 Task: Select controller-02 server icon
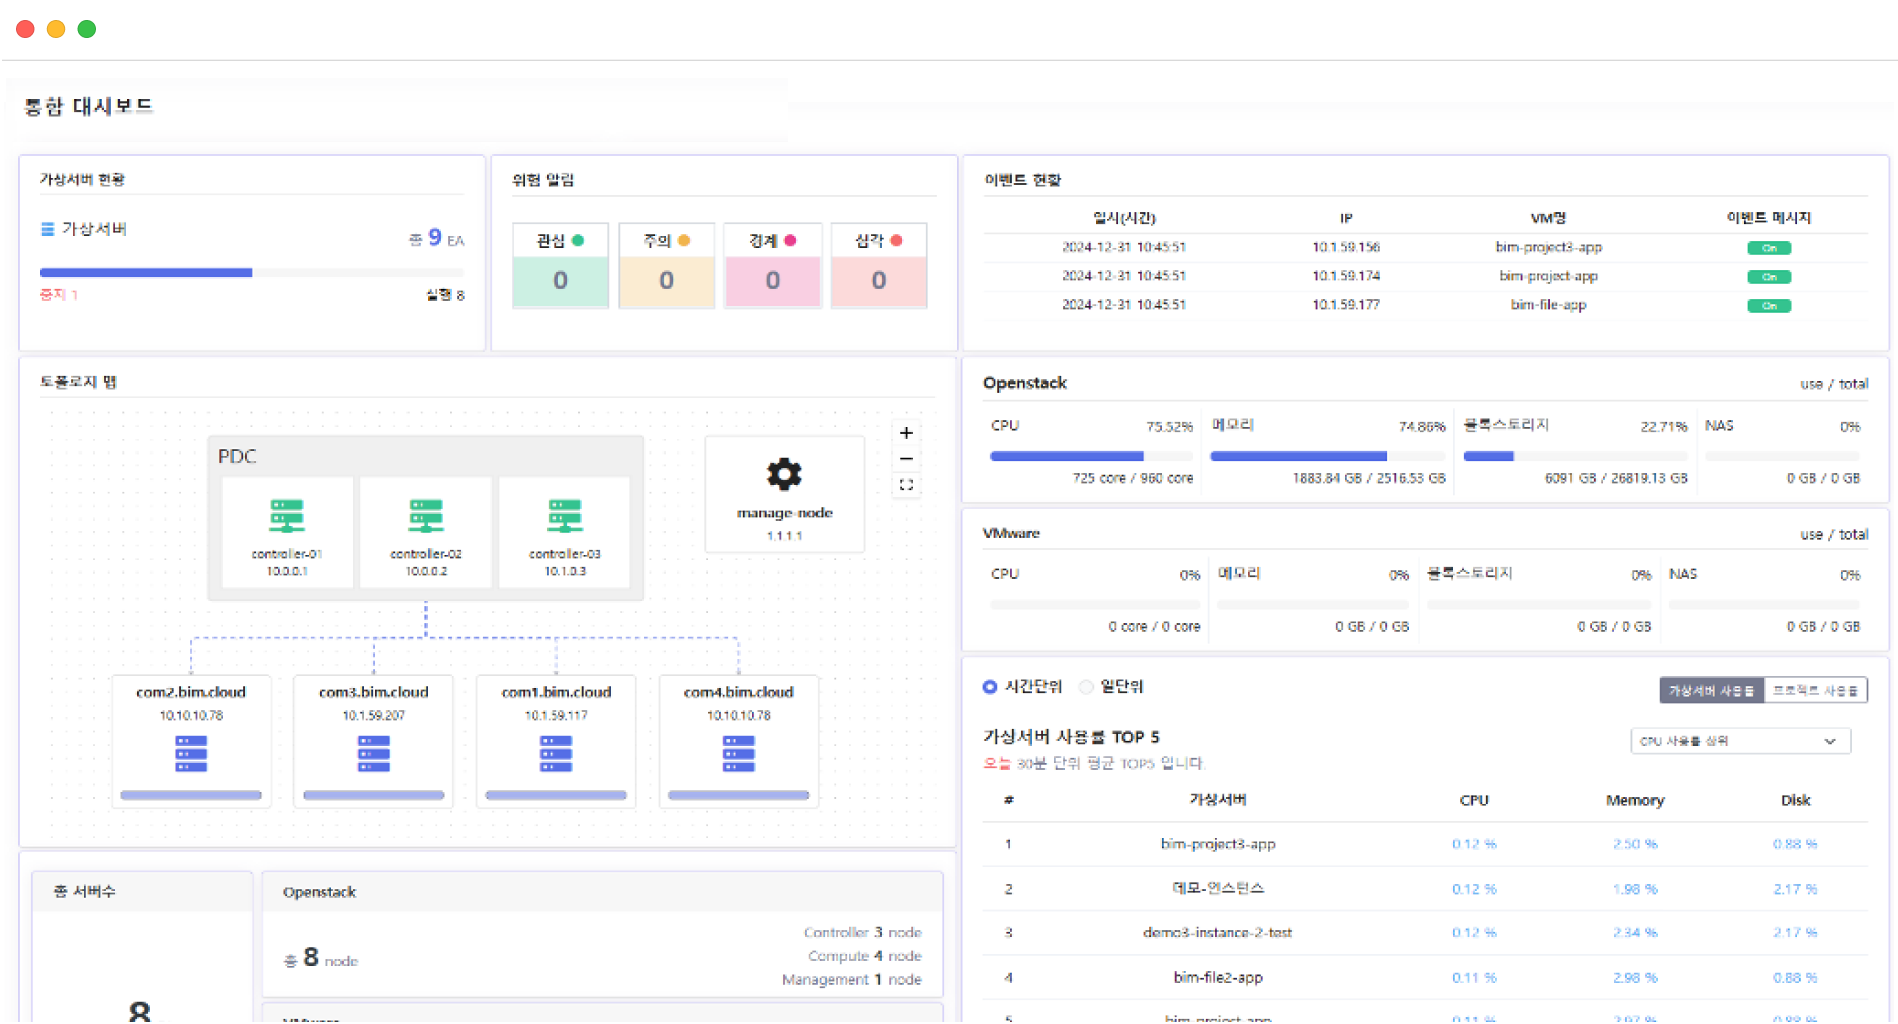pyautogui.click(x=426, y=516)
